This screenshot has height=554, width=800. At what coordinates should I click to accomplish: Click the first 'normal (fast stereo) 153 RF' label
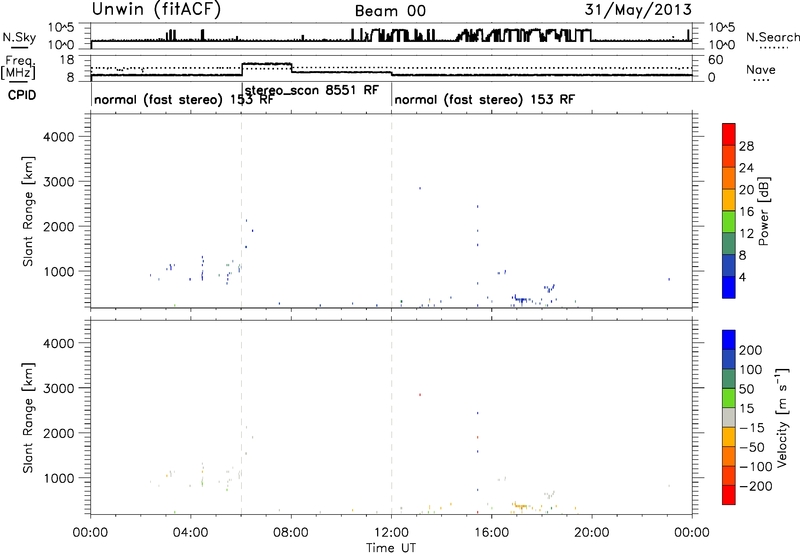(x=184, y=99)
